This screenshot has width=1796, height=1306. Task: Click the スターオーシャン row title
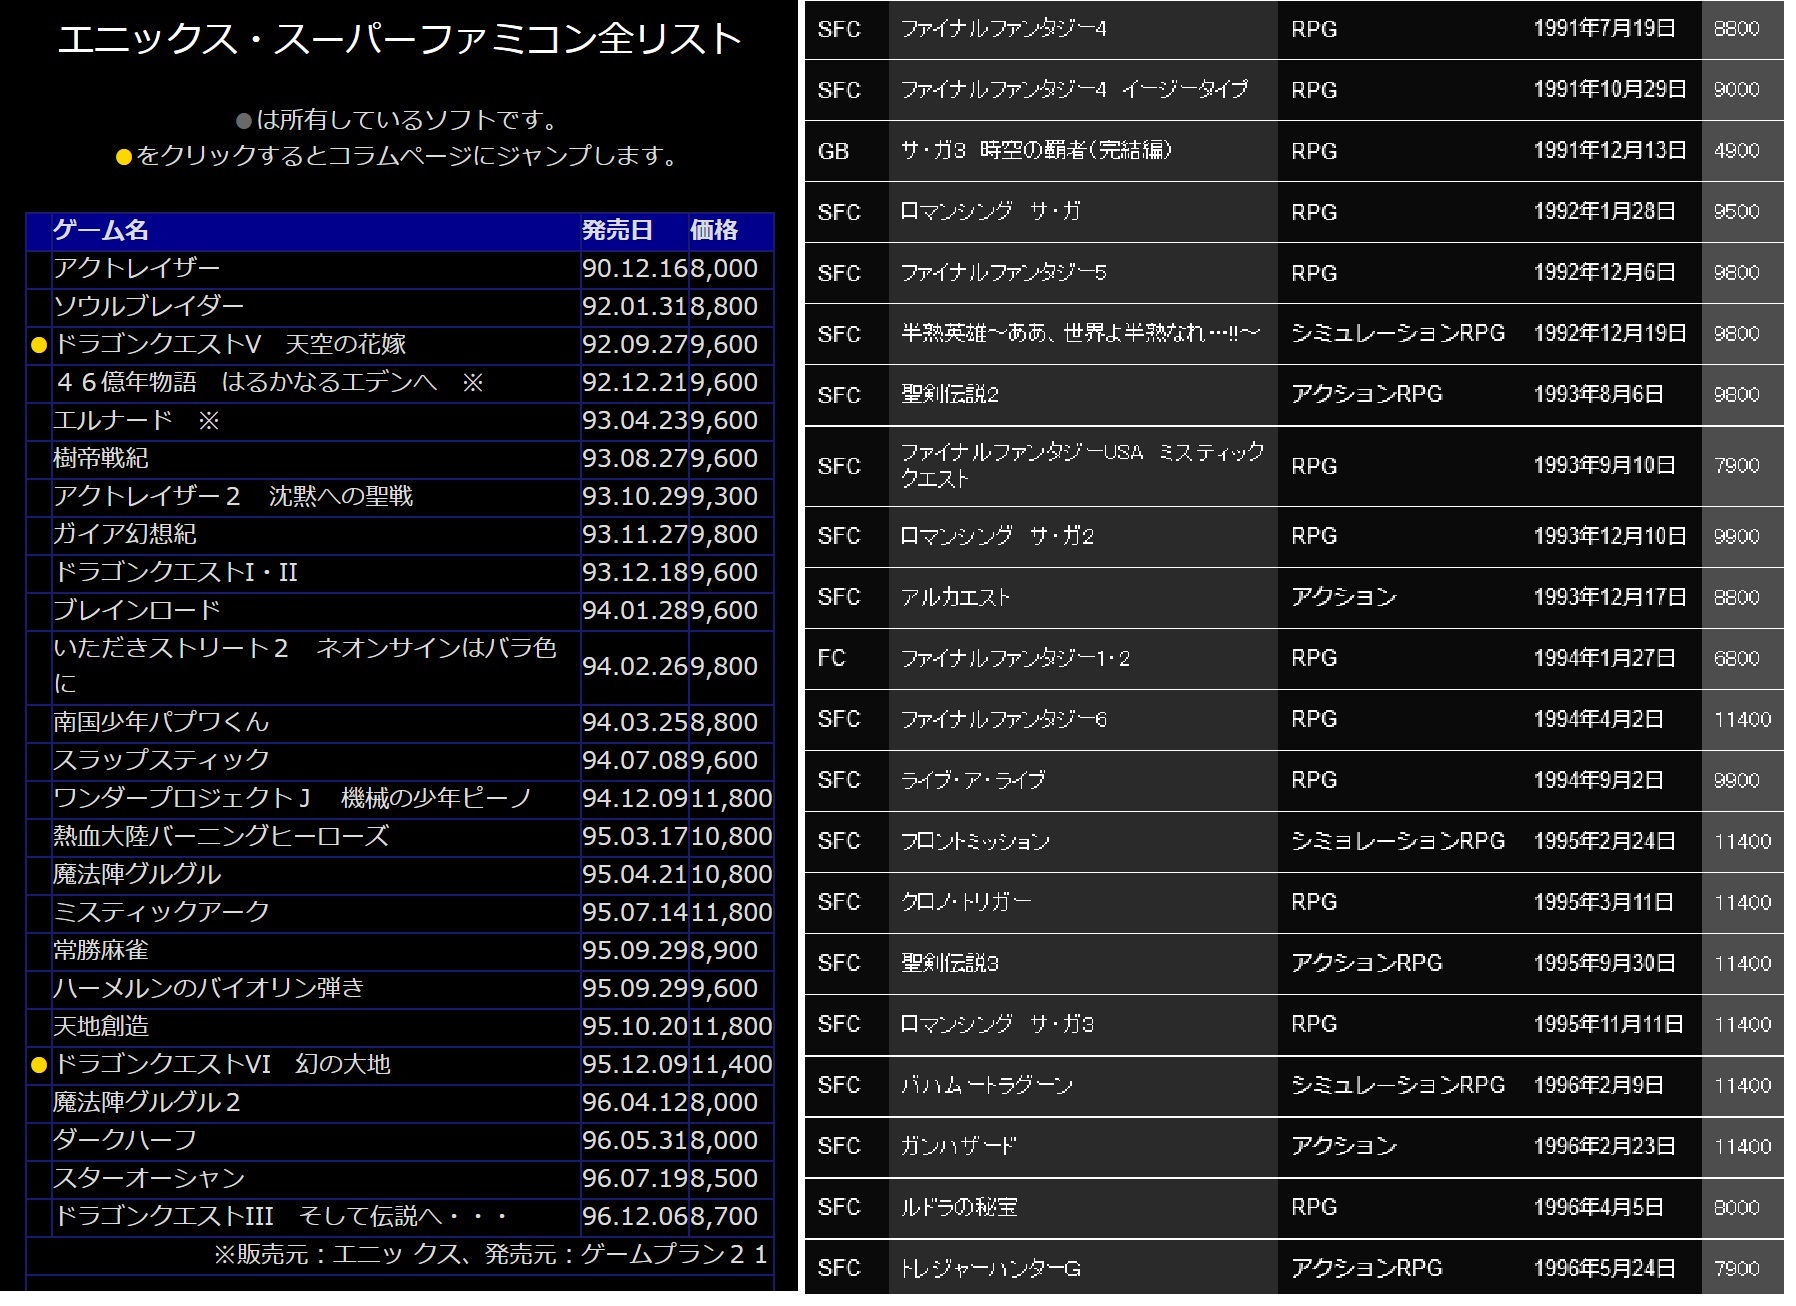149,1178
